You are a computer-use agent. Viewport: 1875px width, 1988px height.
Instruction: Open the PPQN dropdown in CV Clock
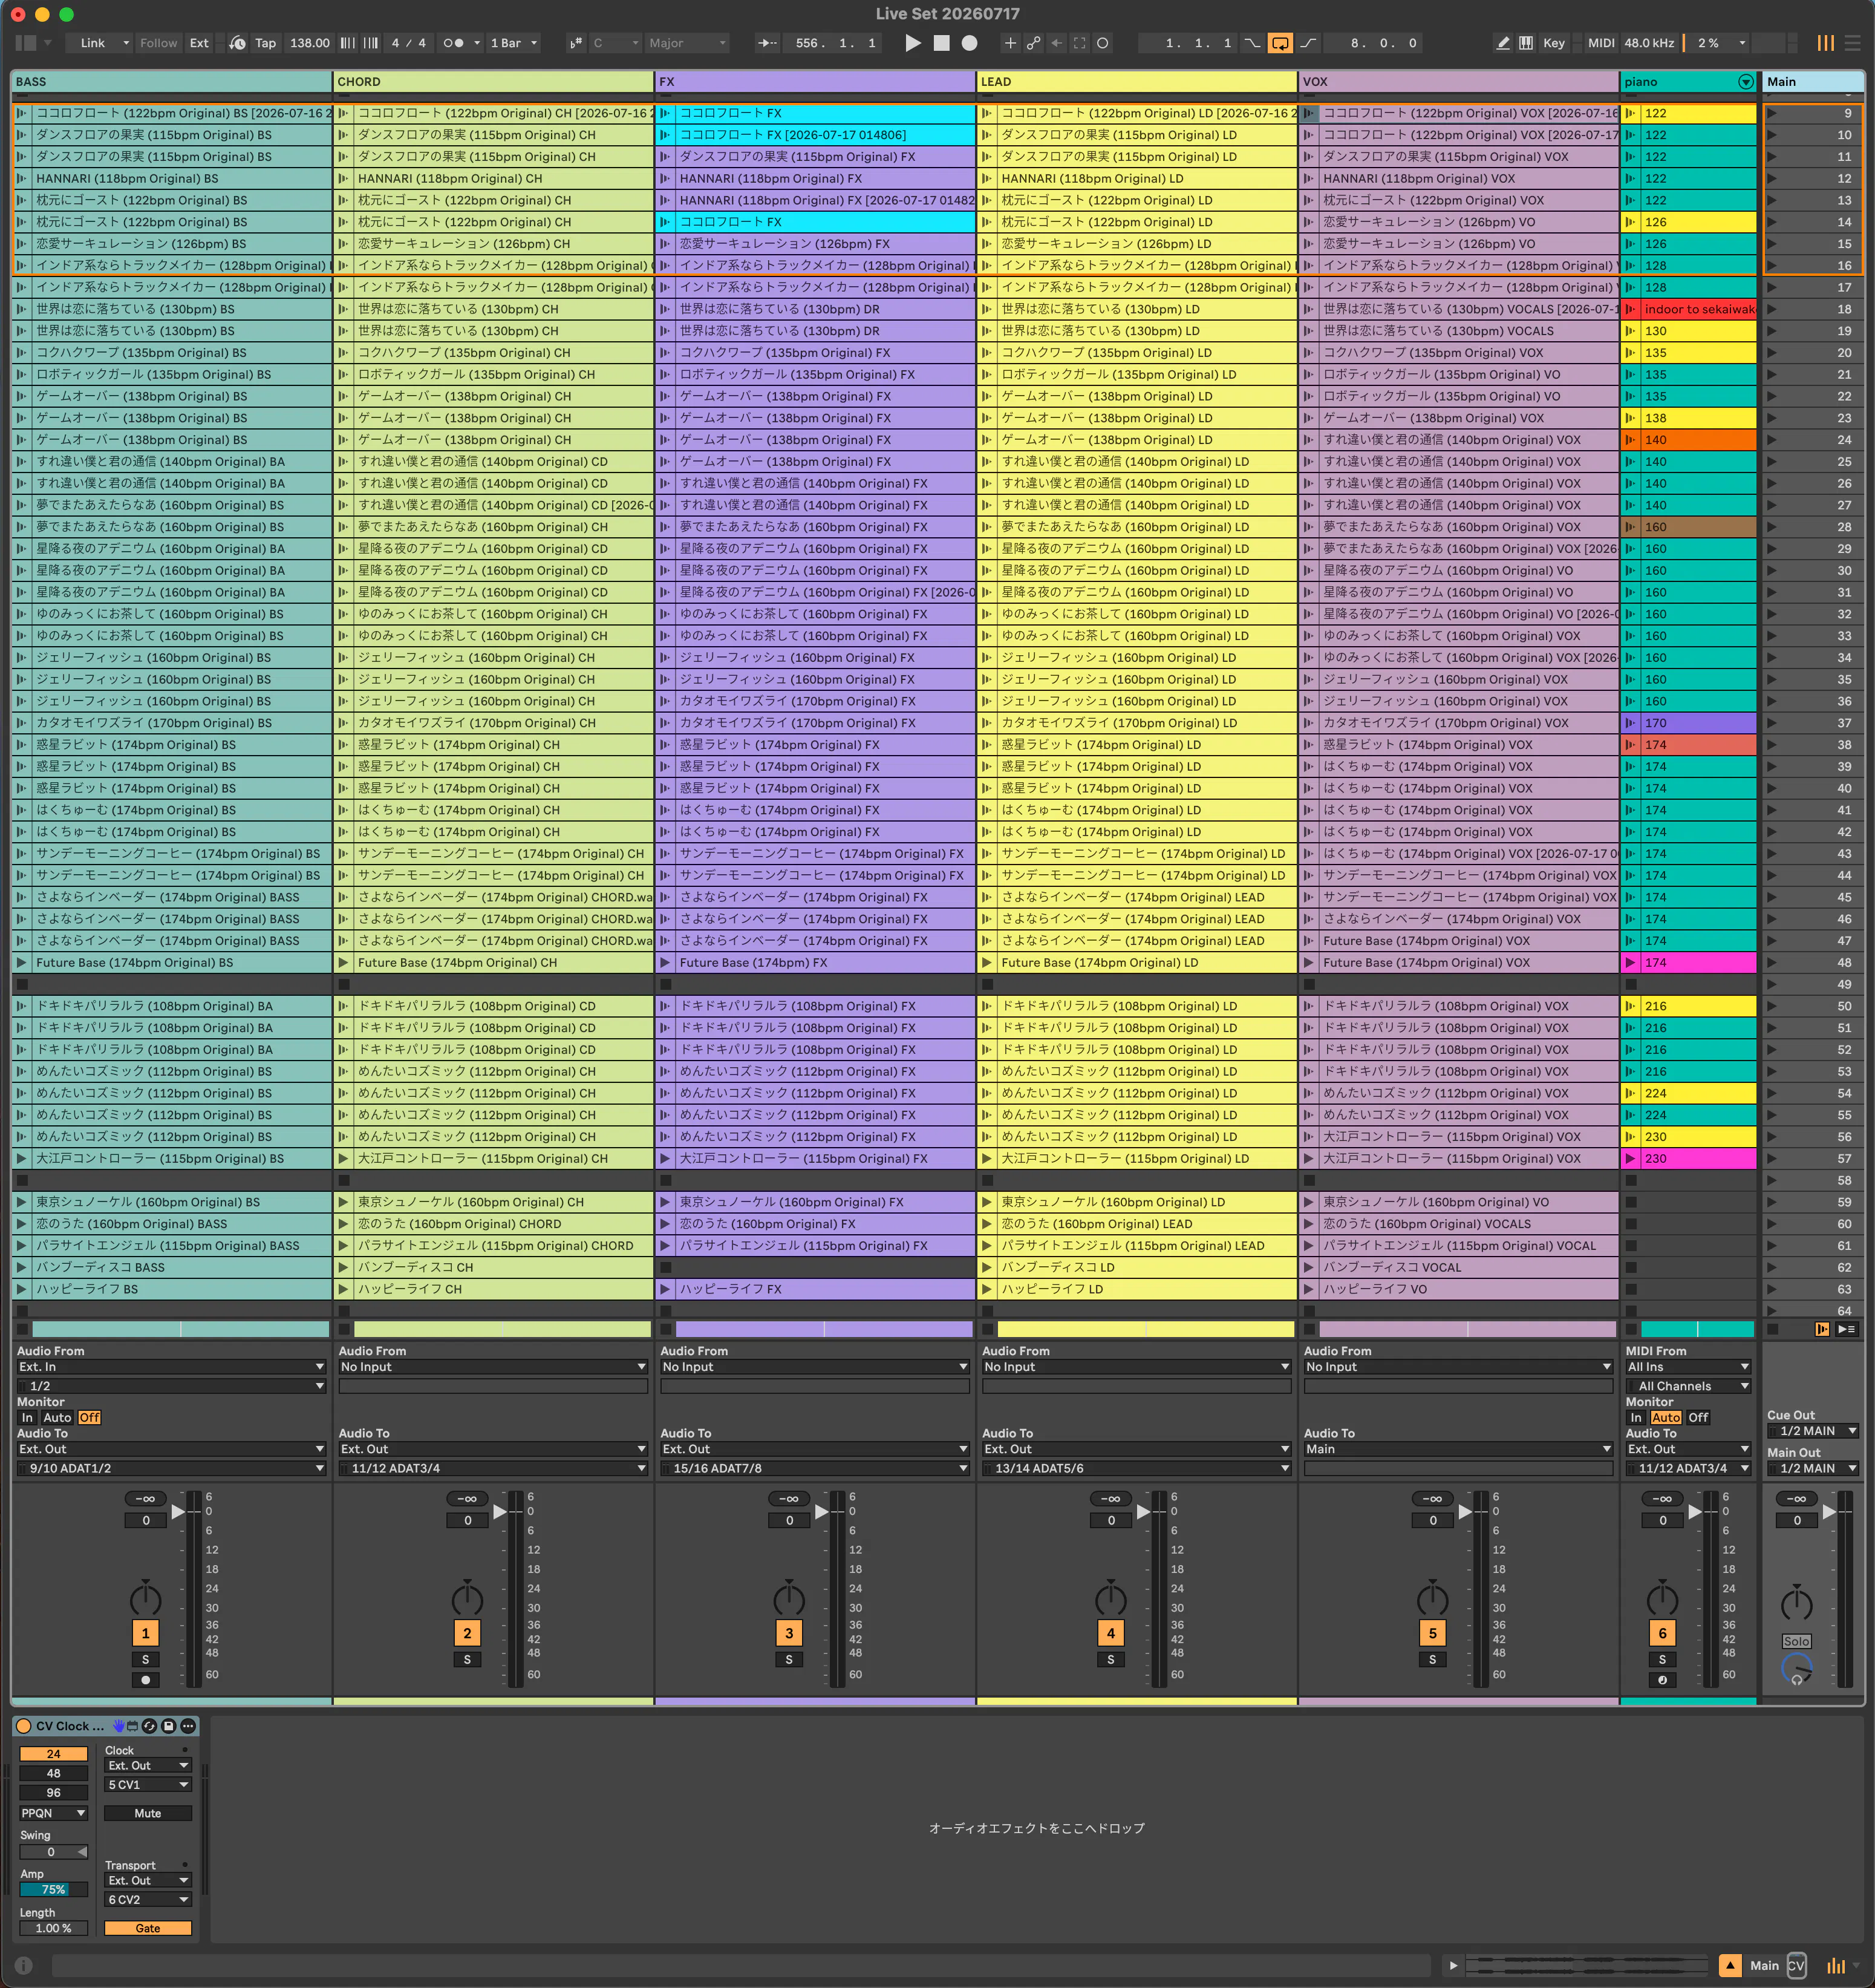pos(54,1813)
